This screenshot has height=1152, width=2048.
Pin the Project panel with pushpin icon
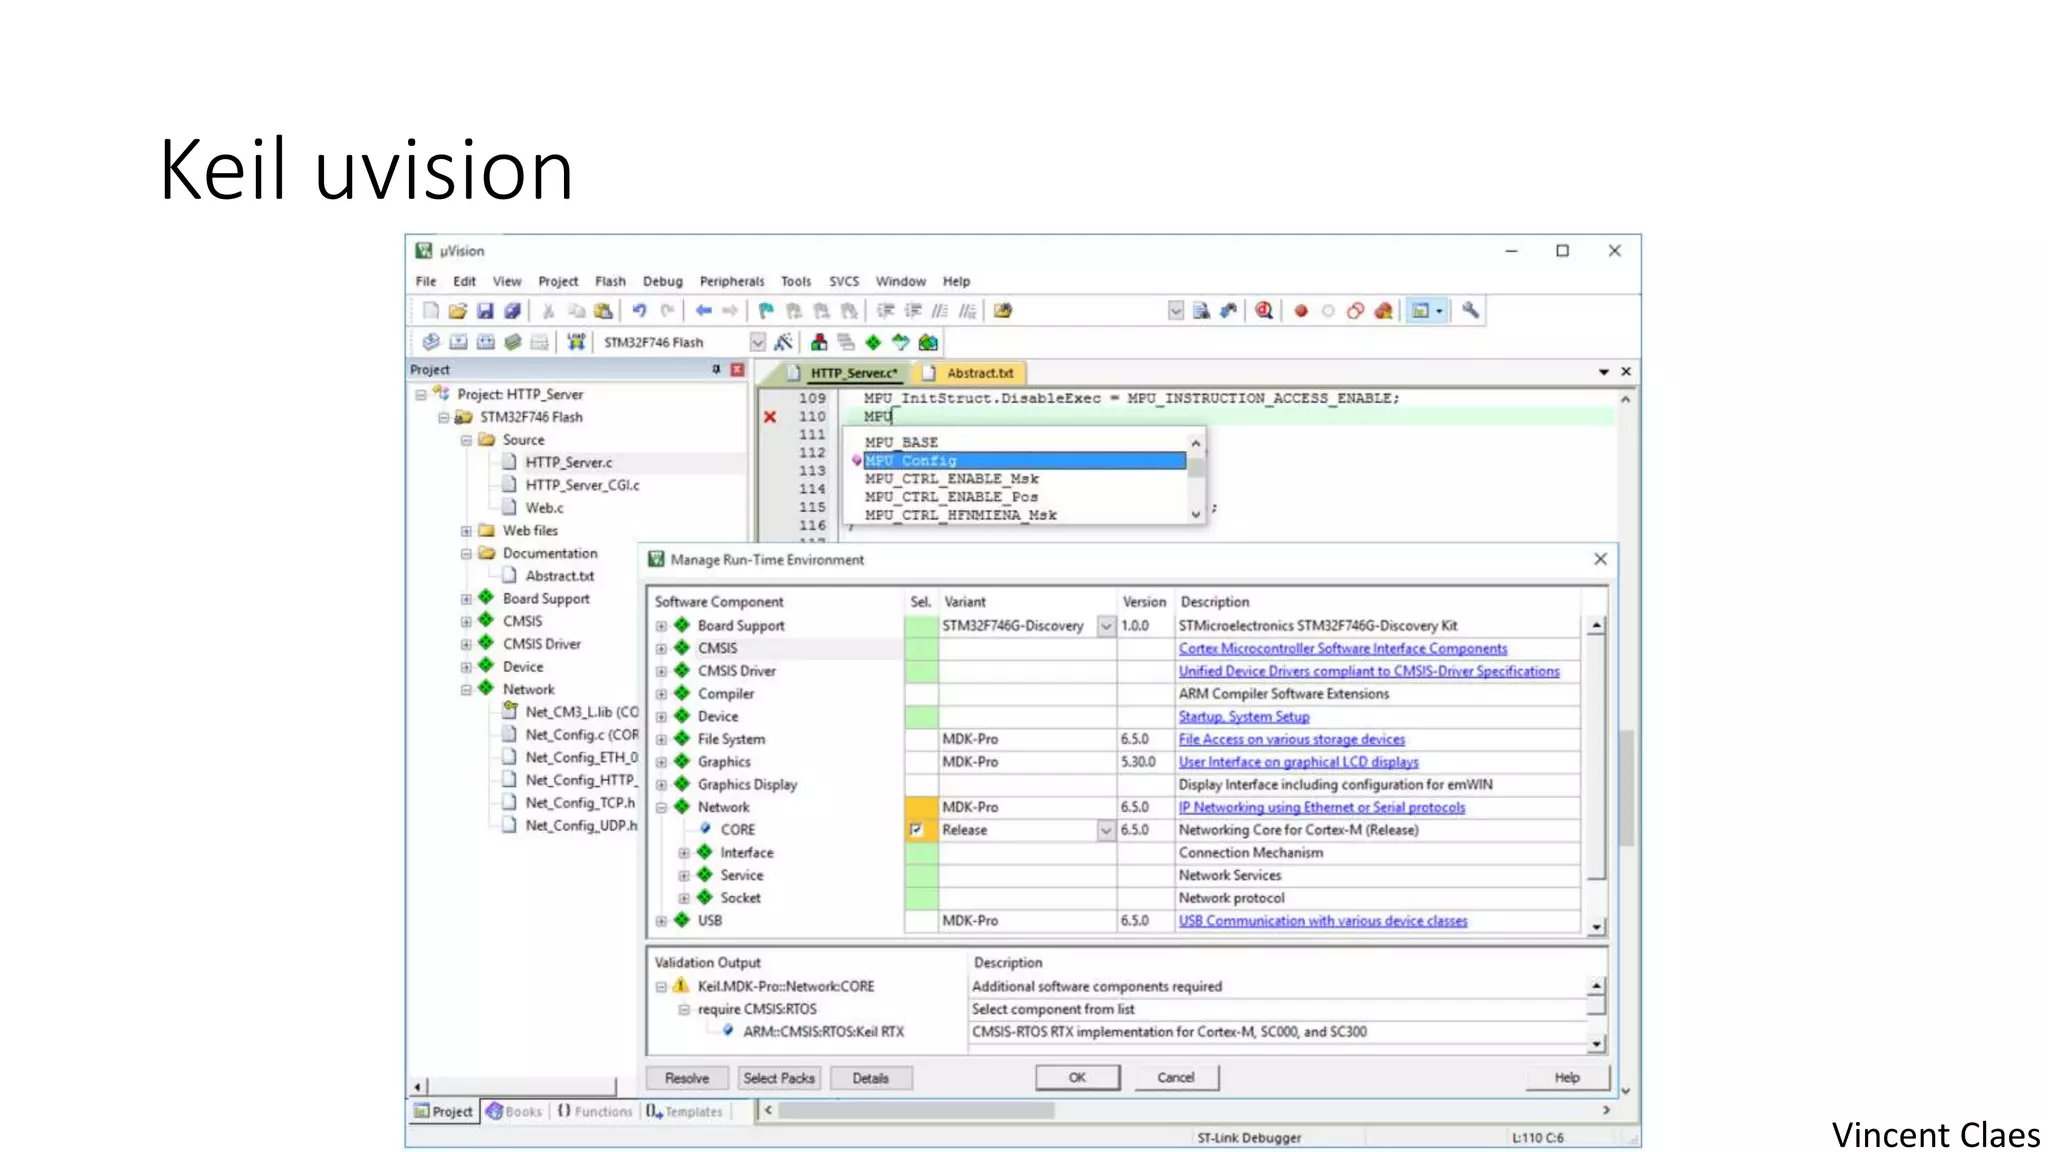tap(716, 370)
